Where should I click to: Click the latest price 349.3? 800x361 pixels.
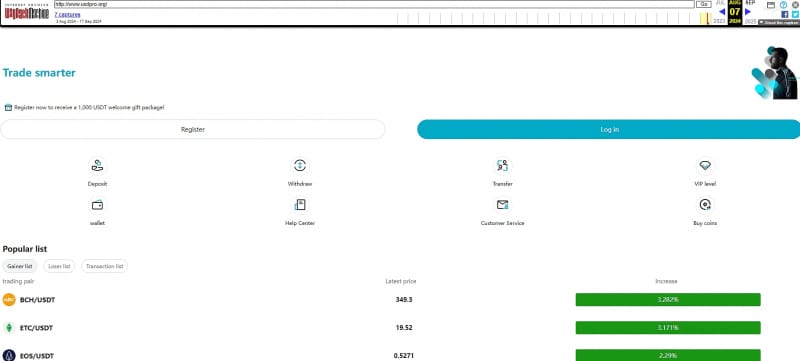tap(404, 300)
